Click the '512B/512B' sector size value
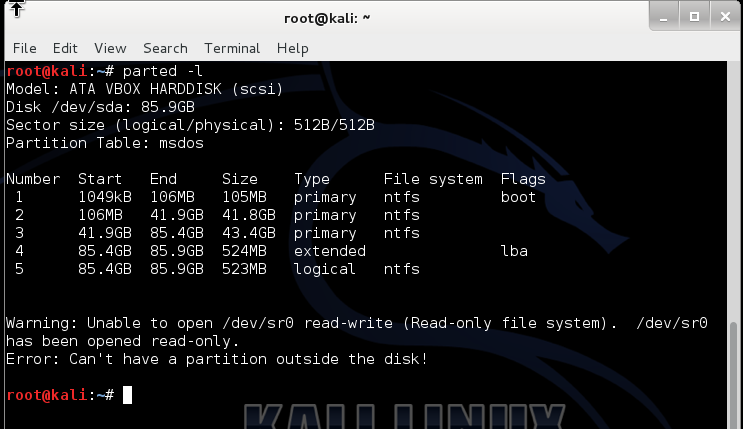 click(x=334, y=125)
